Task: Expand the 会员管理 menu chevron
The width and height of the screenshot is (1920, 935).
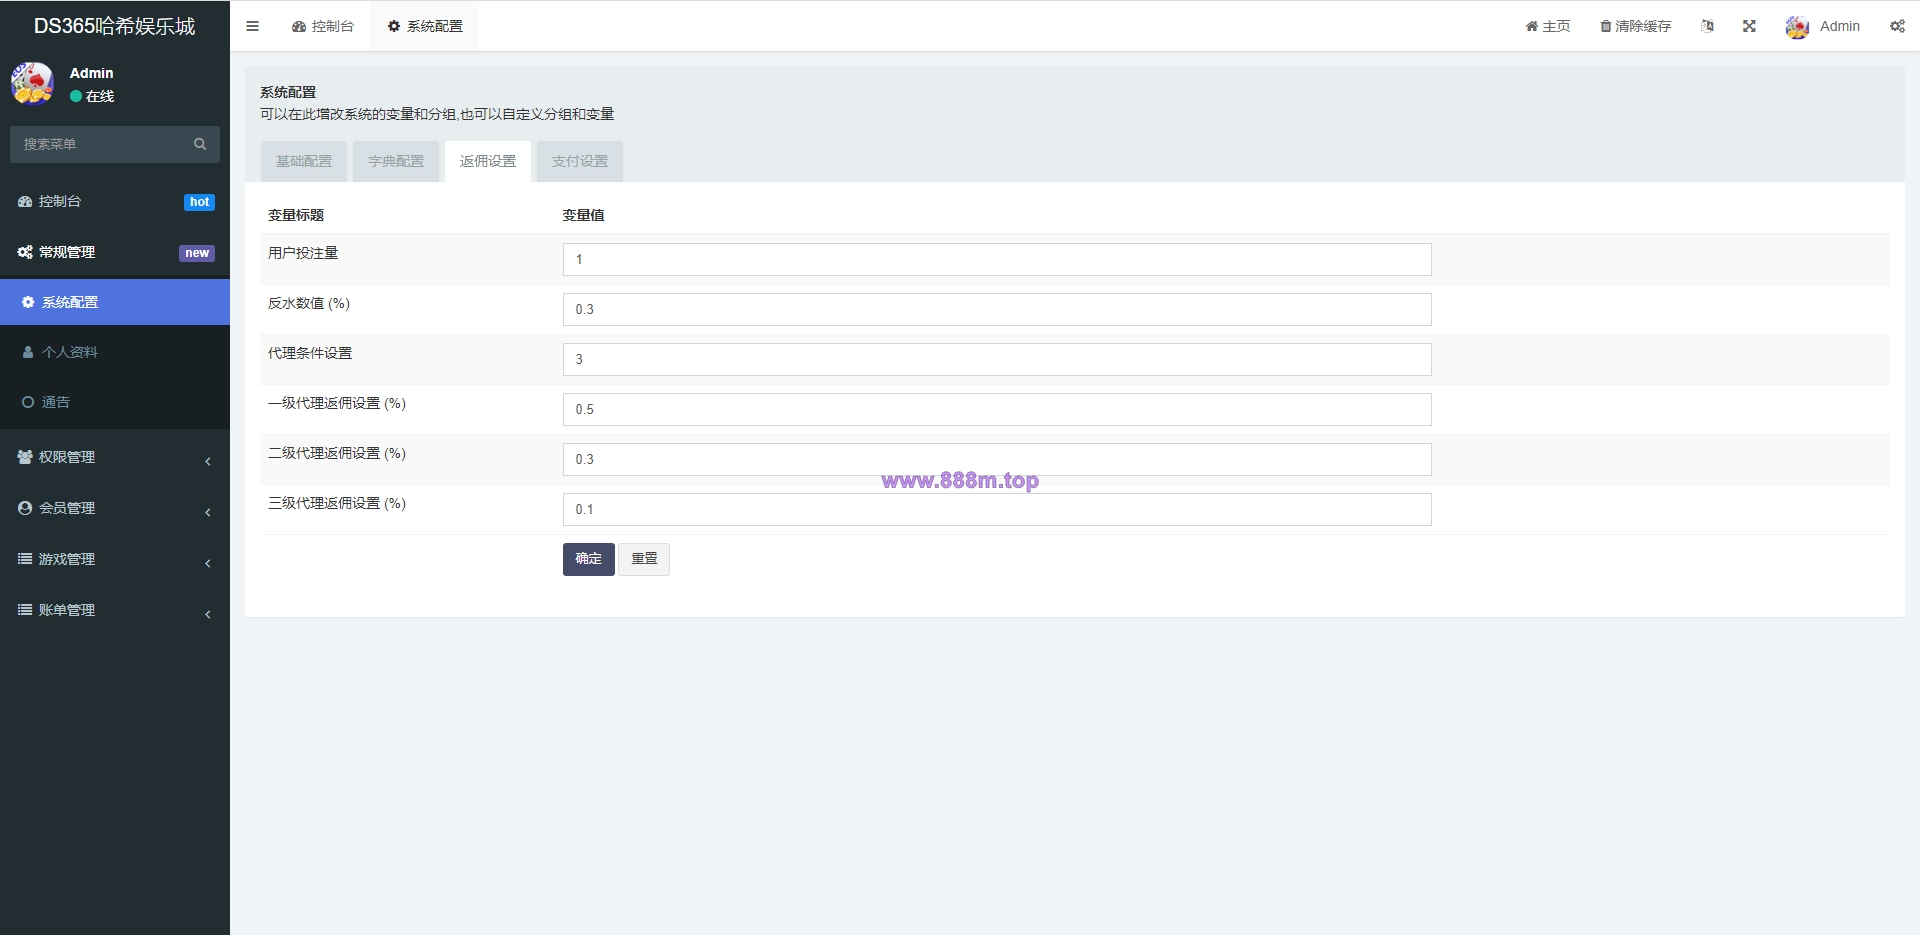Action: tap(208, 512)
